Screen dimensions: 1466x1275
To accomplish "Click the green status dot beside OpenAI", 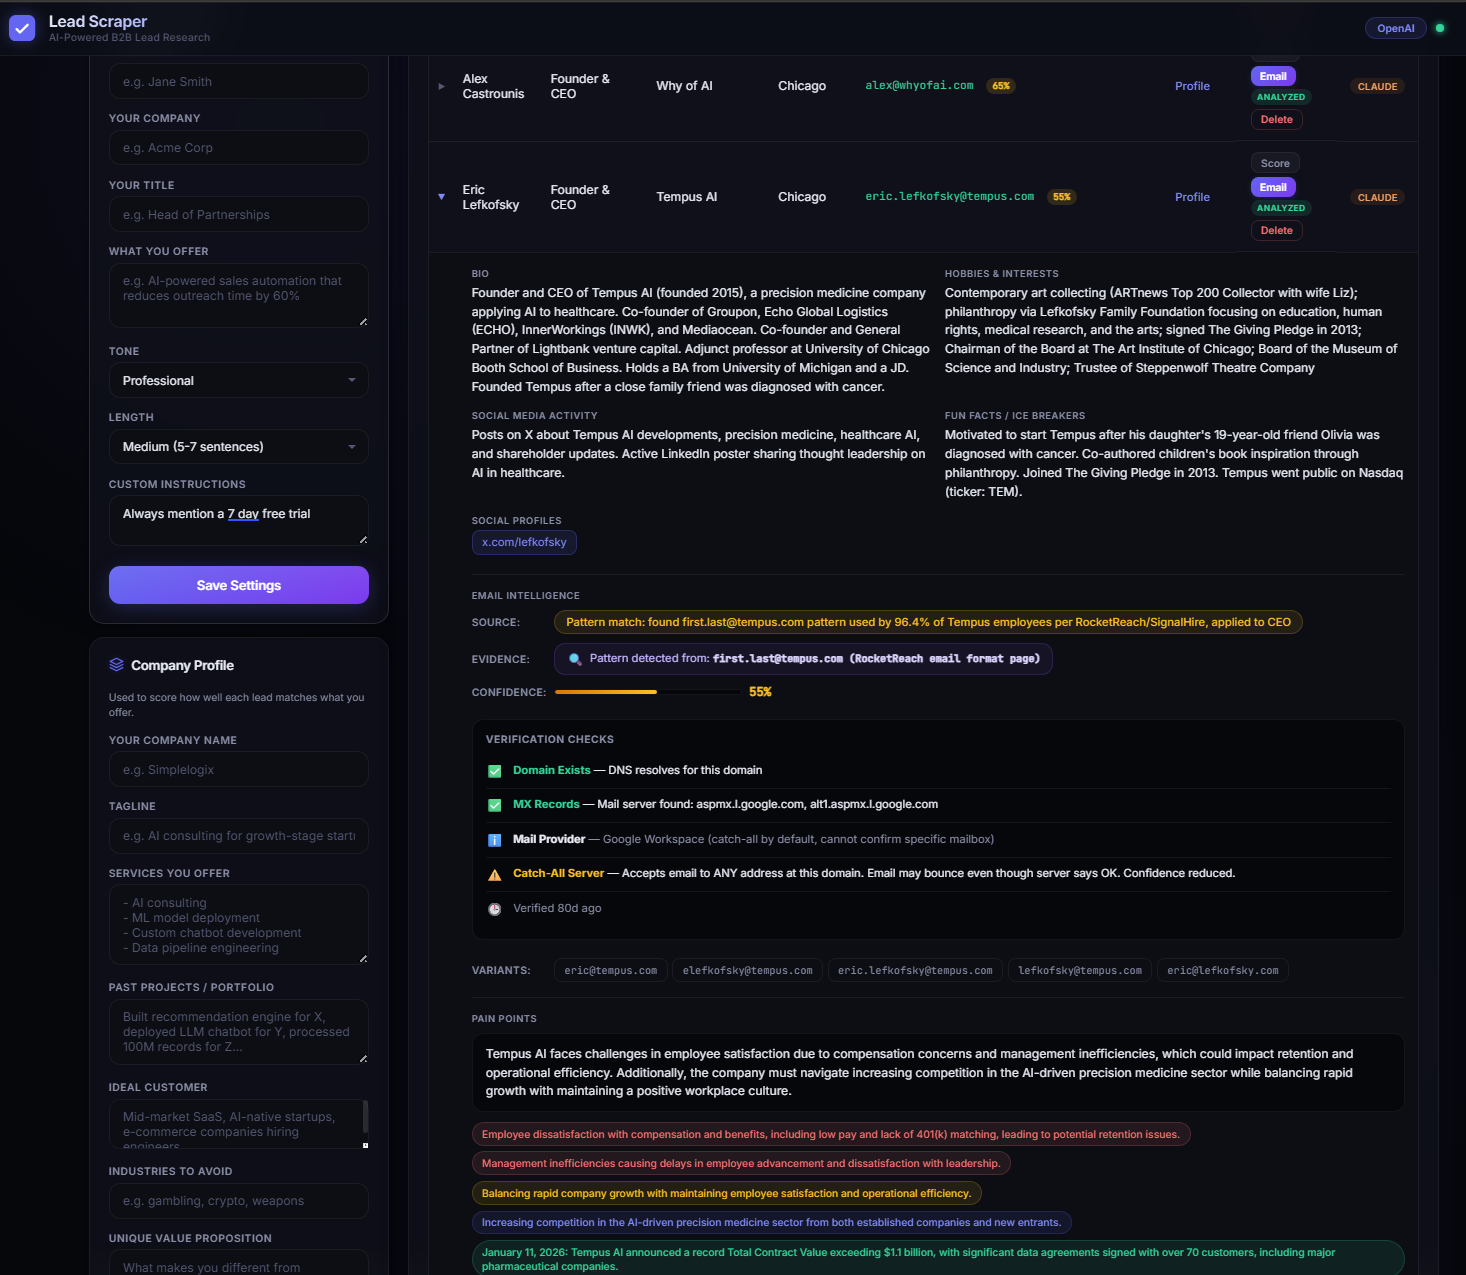I will (1440, 28).
